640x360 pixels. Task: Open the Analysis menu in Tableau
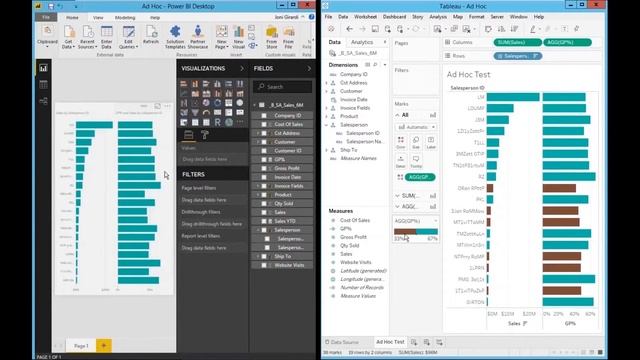(438, 17)
